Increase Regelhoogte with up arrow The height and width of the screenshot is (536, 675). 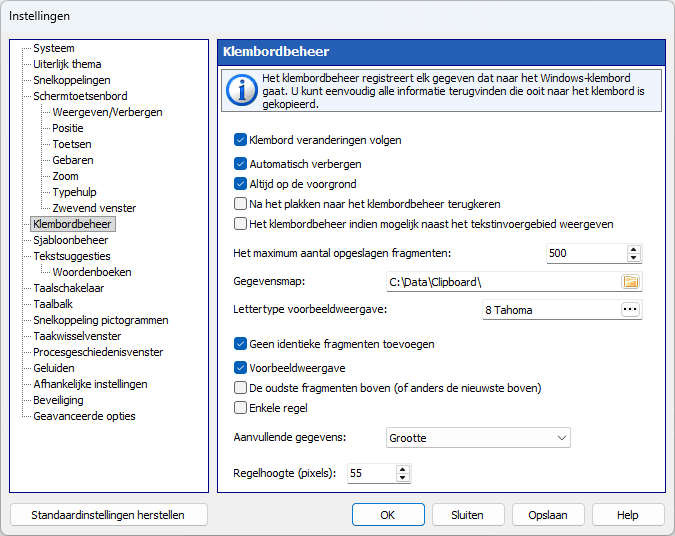tap(402, 469)
